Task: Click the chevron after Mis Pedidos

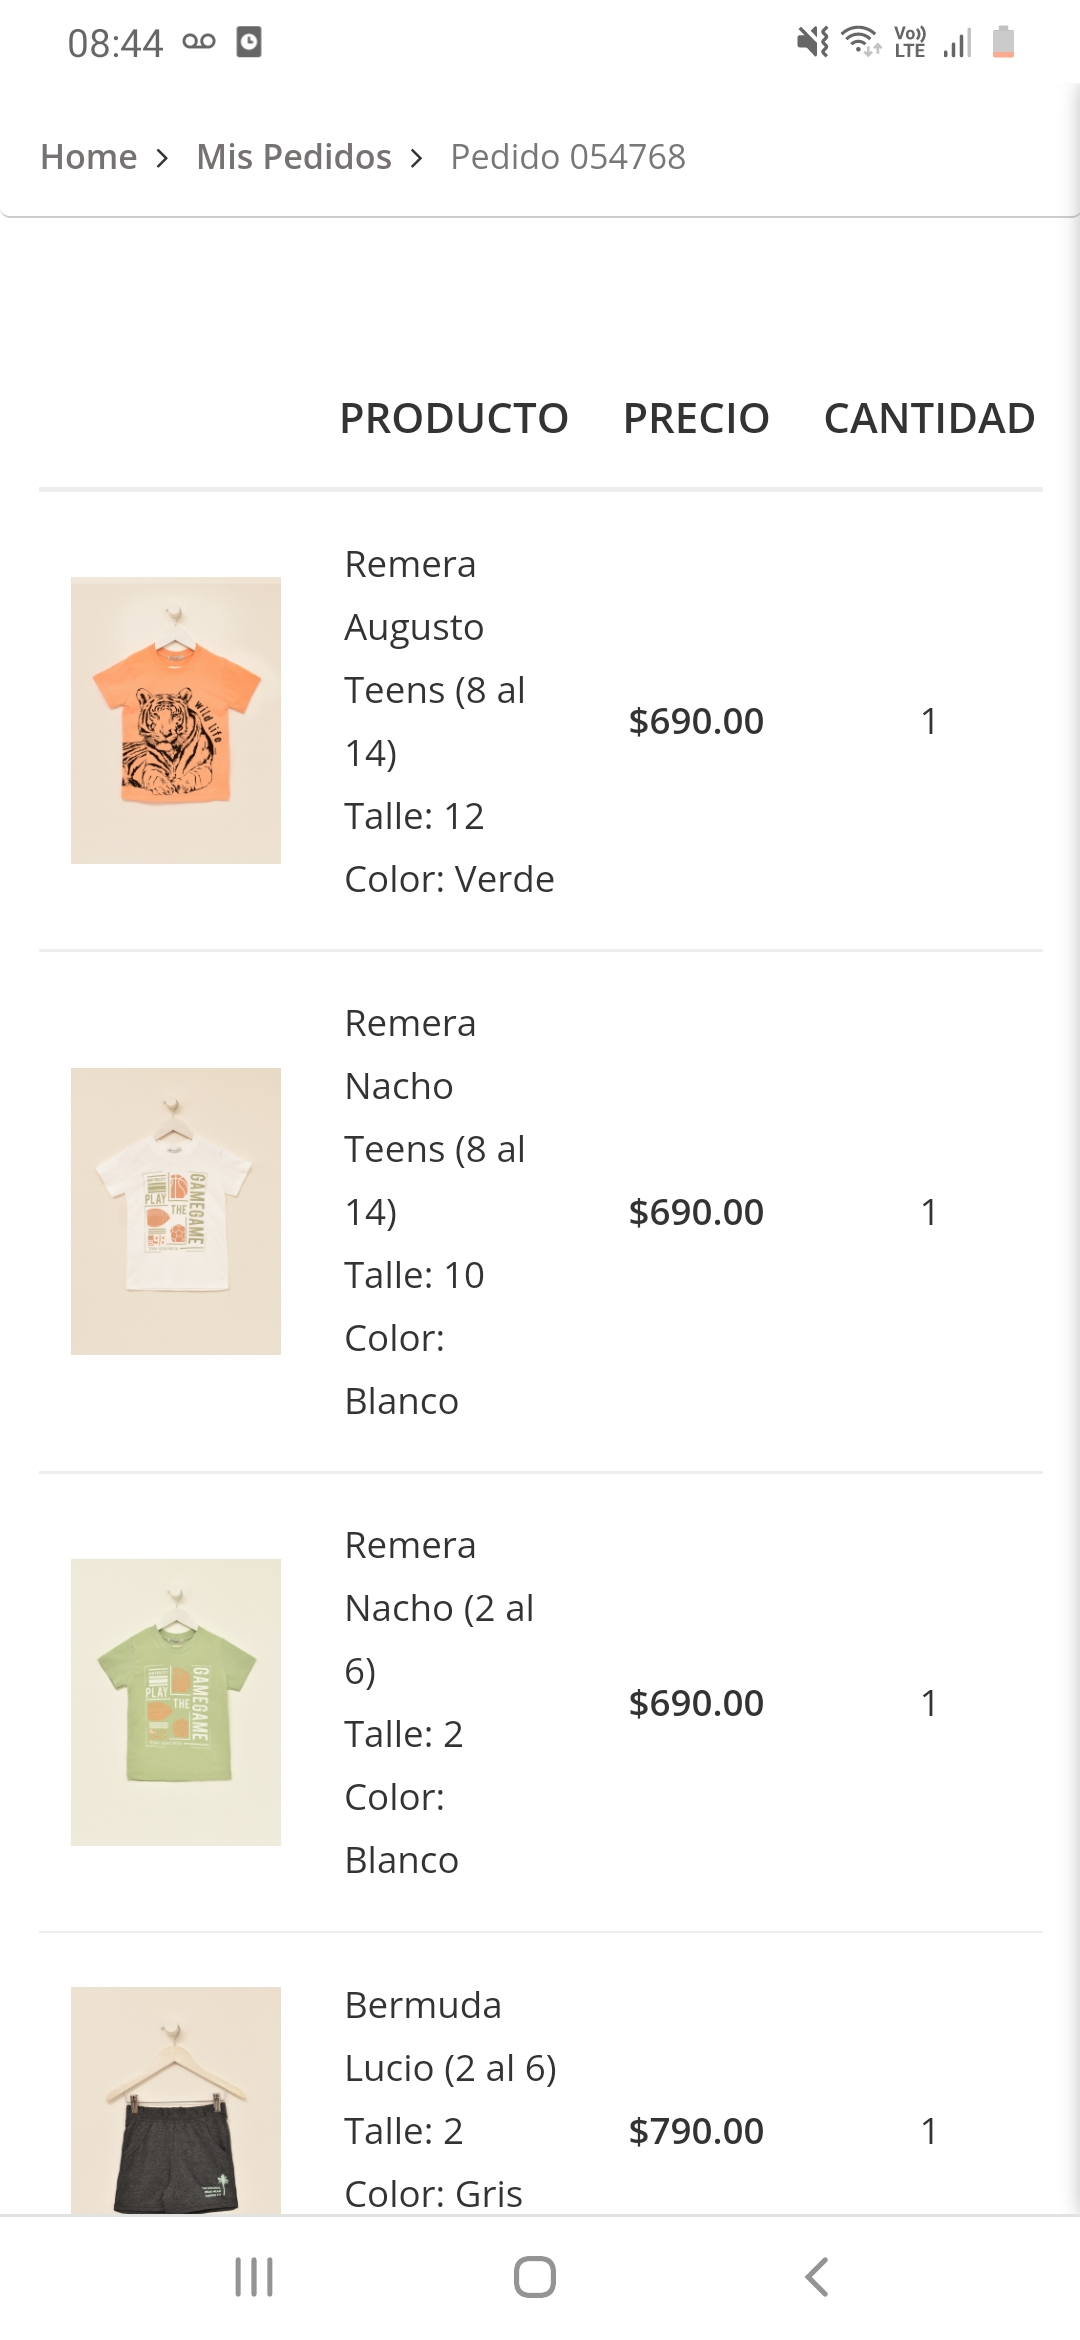Action: tap(417, 158)
